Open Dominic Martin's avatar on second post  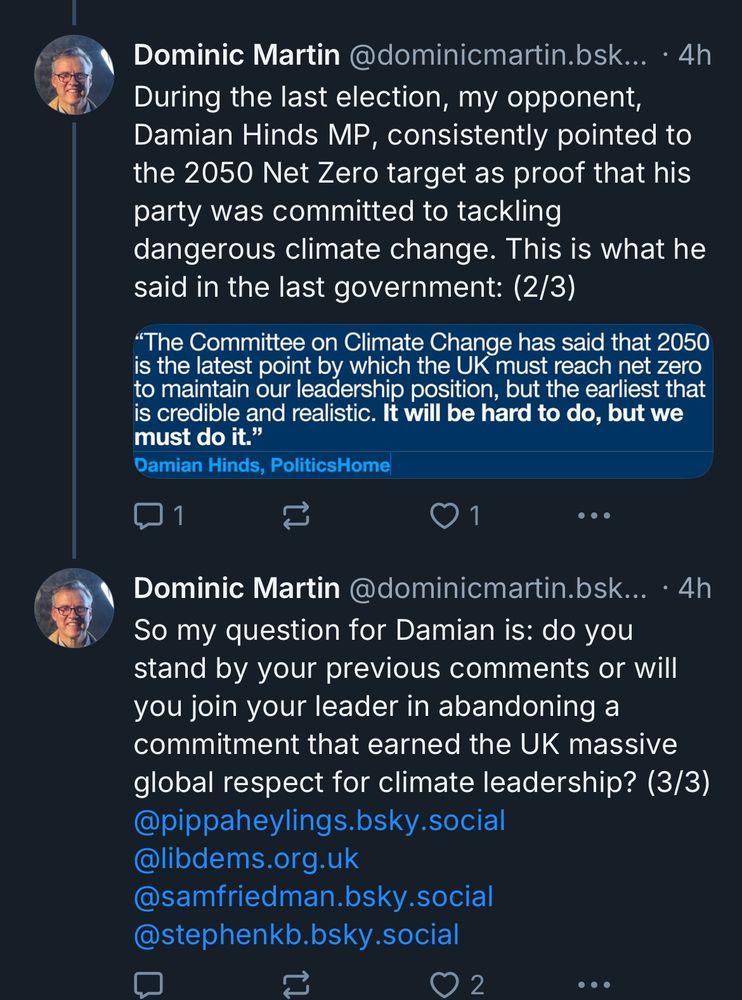click(x=75, y=607)
